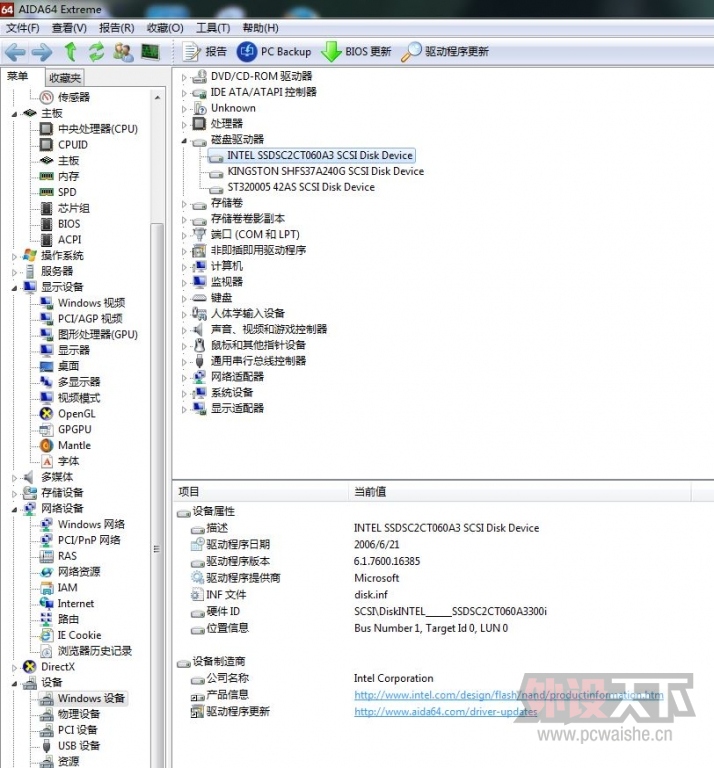Expand the 操作系统 tree node
This screenshot has height=768, width=714.
(x=14, y=256)
